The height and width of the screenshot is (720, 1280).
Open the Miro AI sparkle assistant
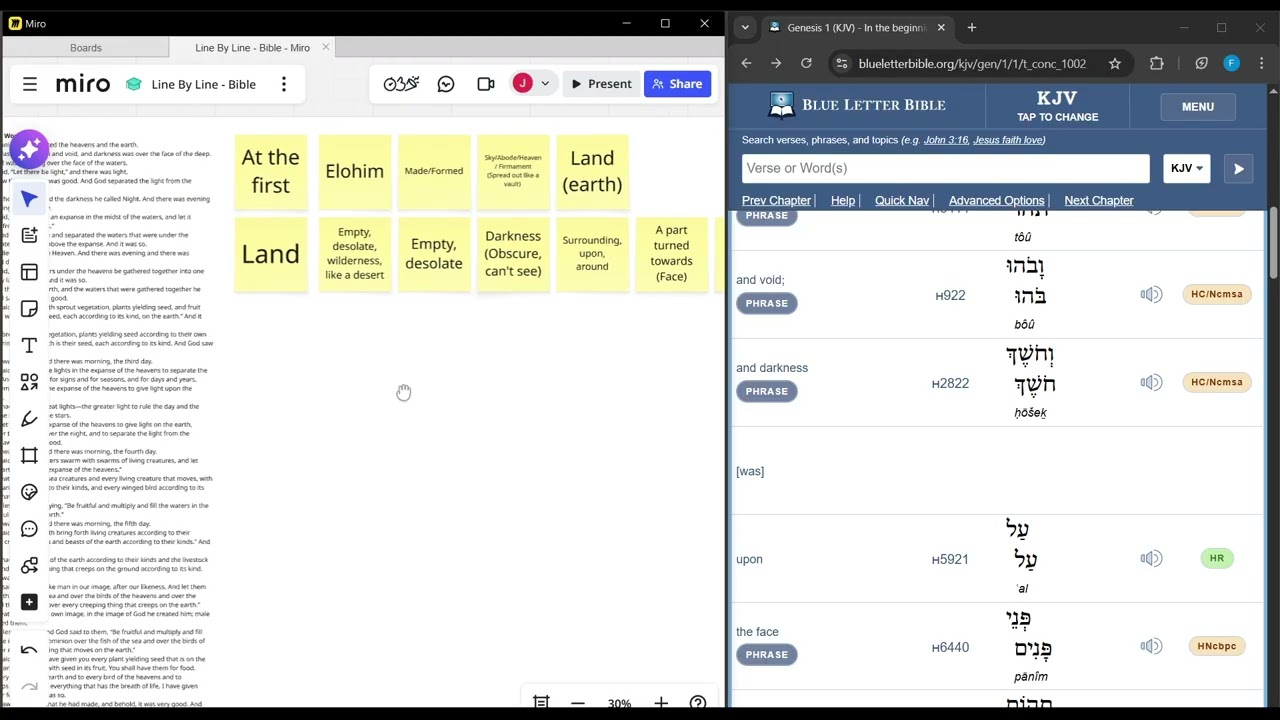(29, 150)
